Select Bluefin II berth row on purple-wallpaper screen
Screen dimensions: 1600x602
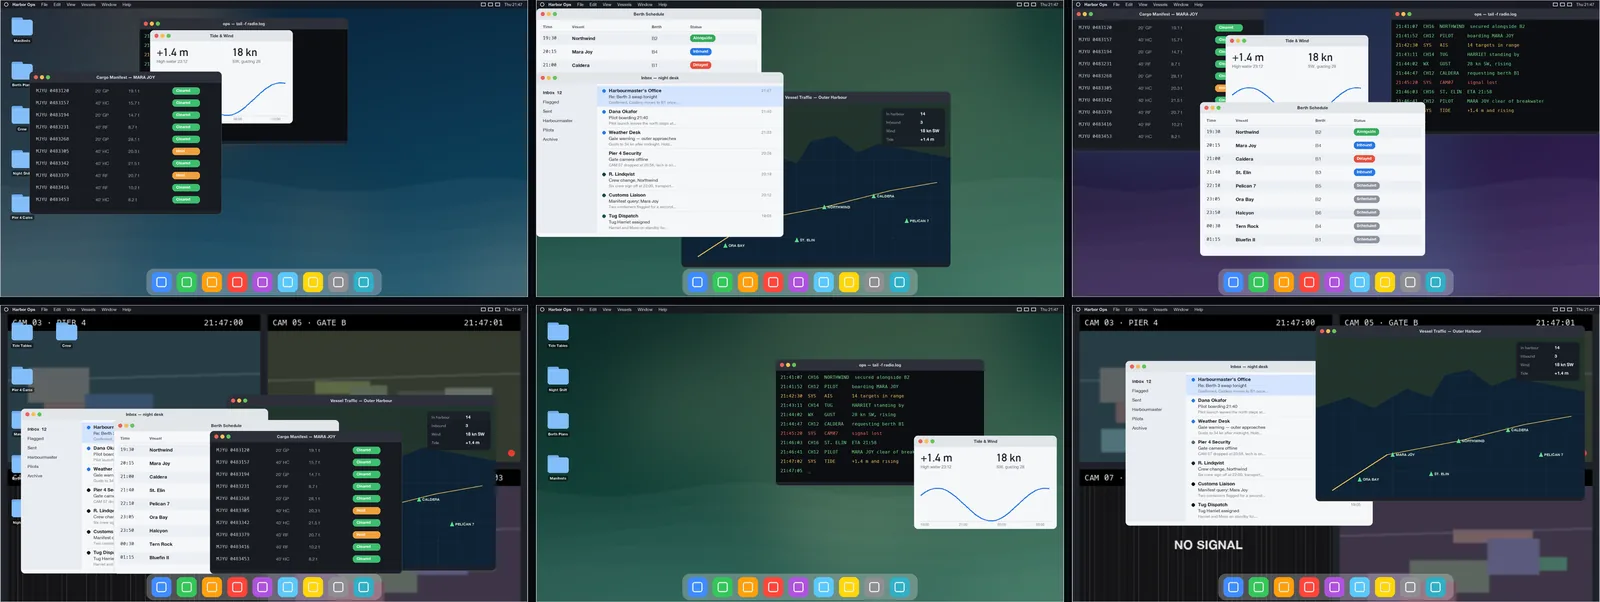tap(1312, 240)
